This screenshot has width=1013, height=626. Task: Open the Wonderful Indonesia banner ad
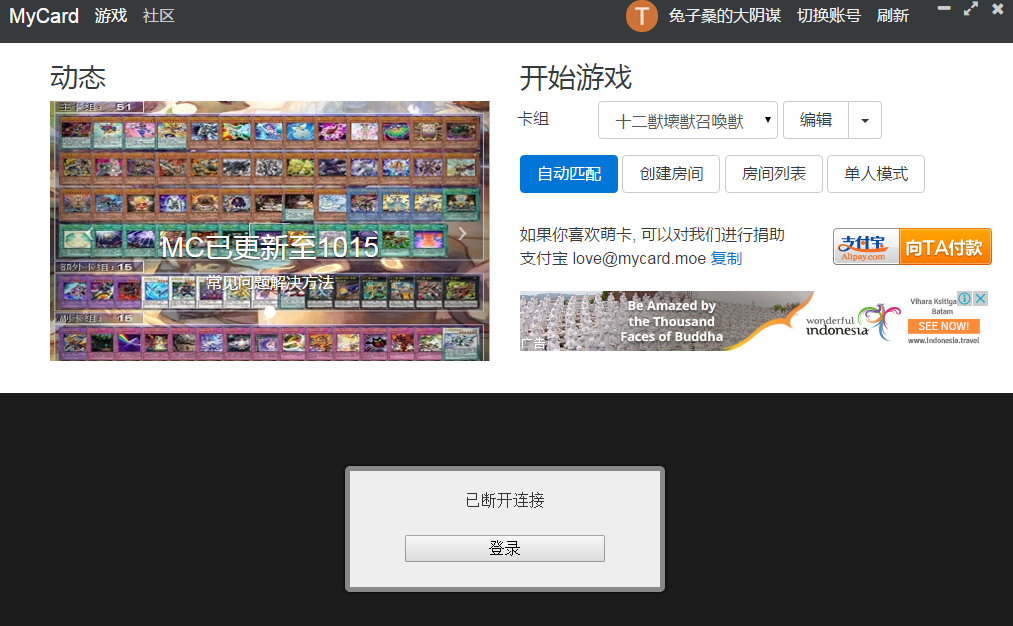click(x=754, y=321)
